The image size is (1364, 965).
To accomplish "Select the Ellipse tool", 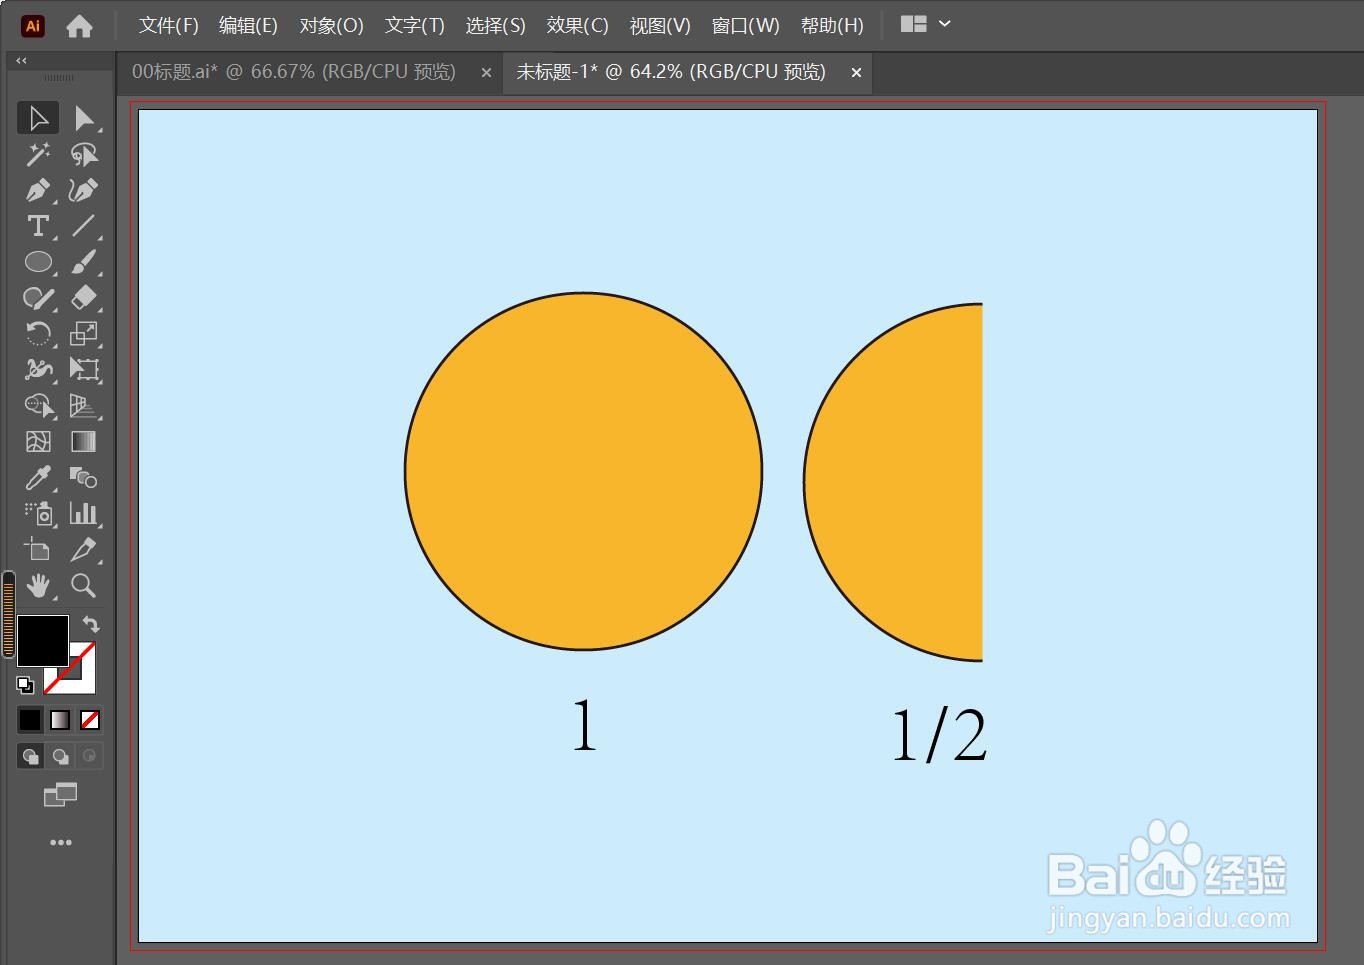I will coord(38,262).
